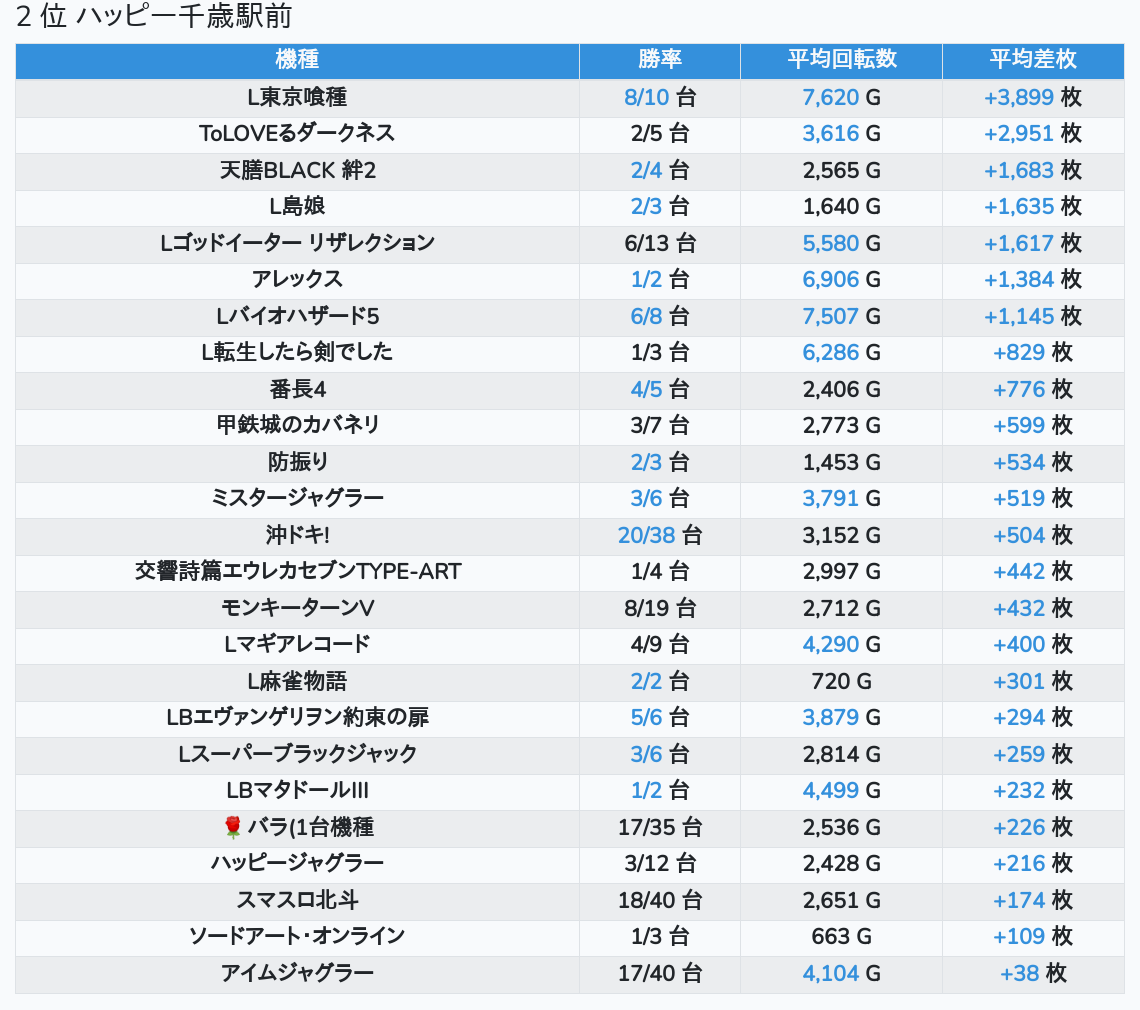Click win rate 6/13 台 for Lゴッドイーター
Viewport: 1140px width, 1010px height.
pos(659,243)
